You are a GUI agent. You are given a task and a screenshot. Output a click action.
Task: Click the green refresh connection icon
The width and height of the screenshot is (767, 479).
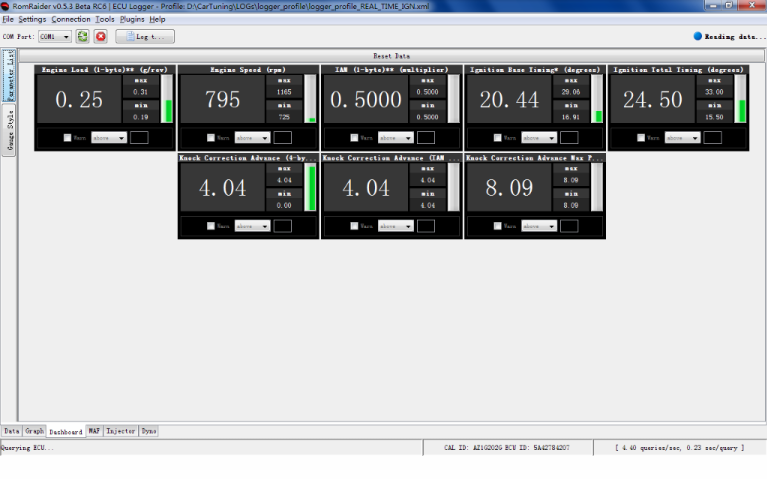tap(82, 36)
